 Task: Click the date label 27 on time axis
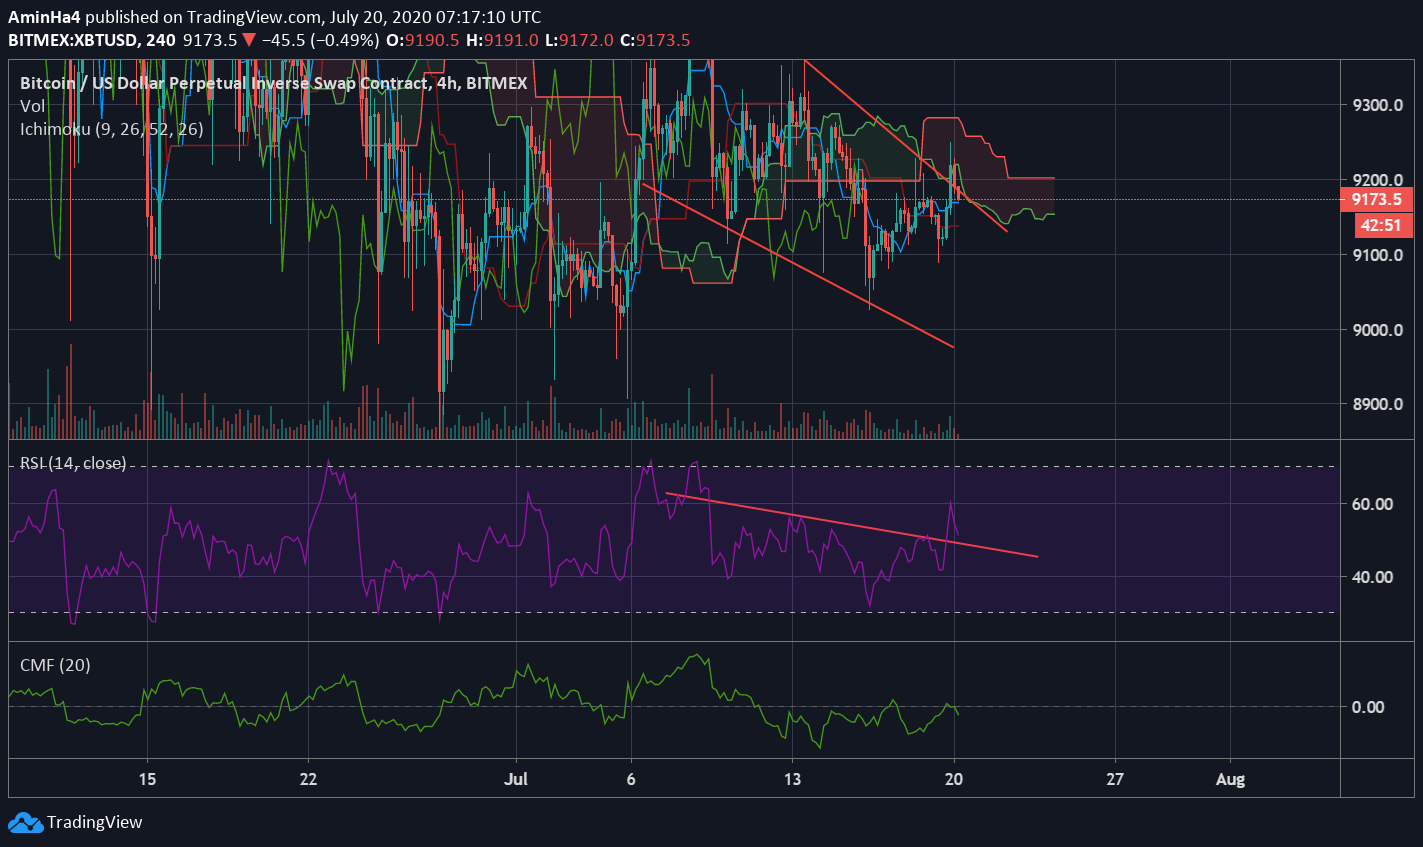point(1115,780)
